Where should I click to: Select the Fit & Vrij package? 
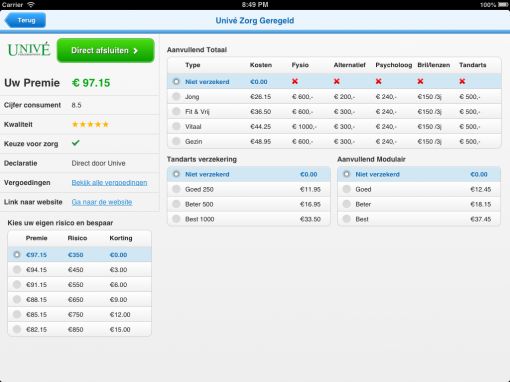tap(334, 112)
